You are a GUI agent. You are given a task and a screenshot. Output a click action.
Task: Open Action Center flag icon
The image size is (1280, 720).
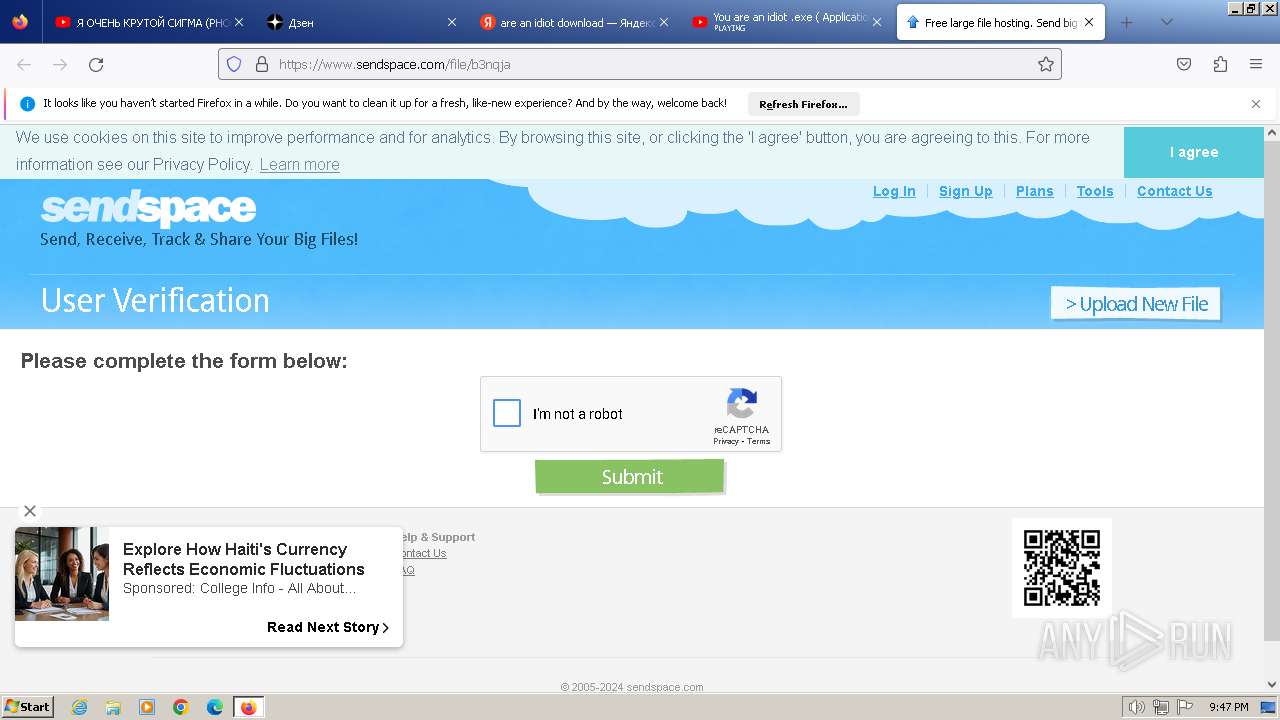[x=1185, y=707]
